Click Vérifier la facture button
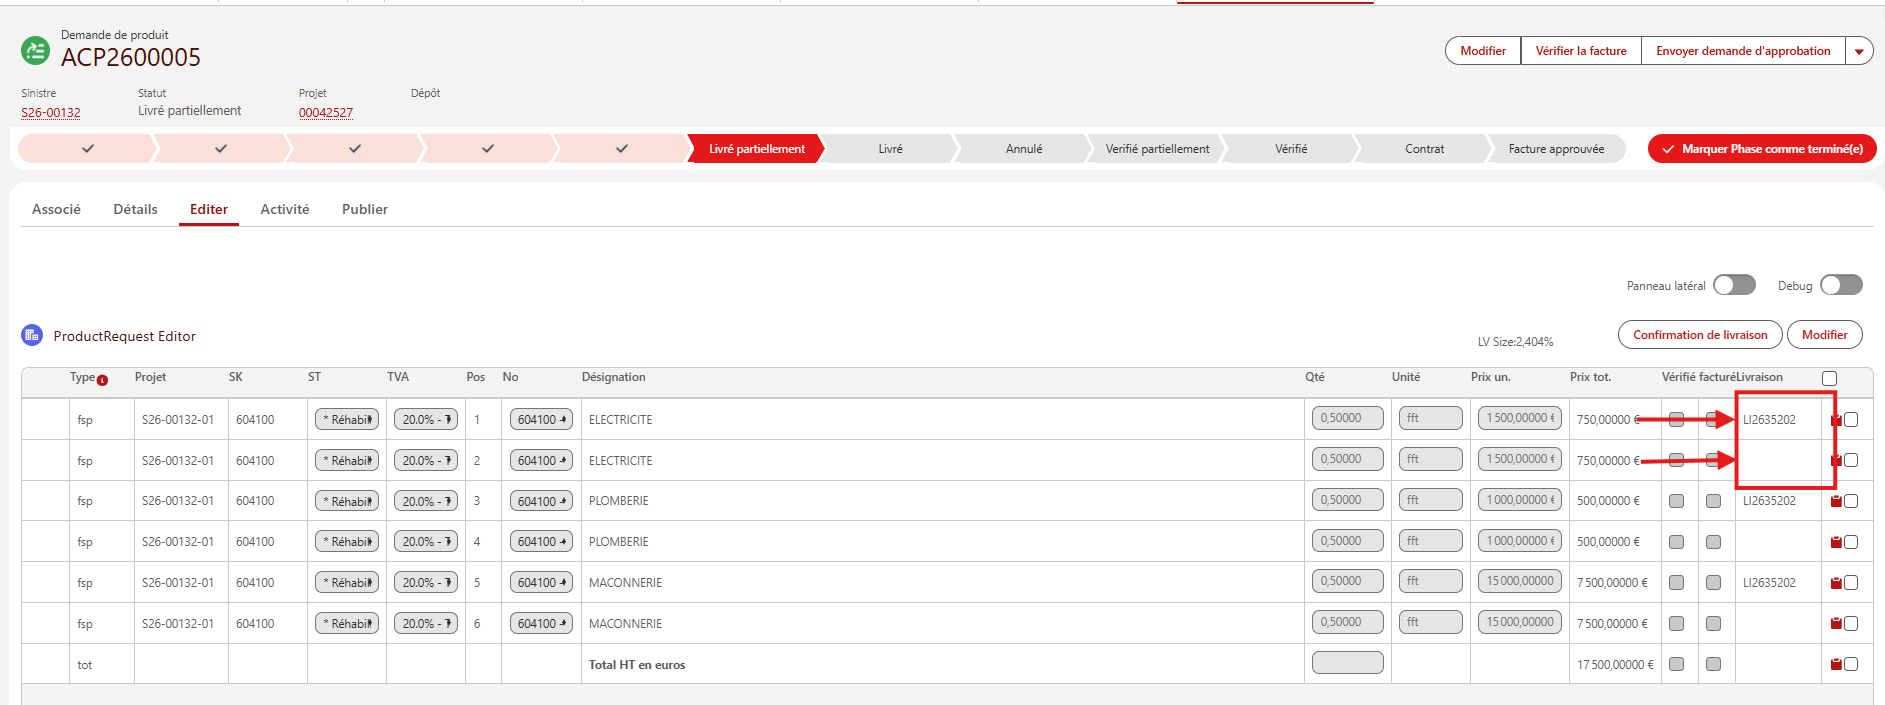Screen dimensions: 1885x705 point(1581,51)
